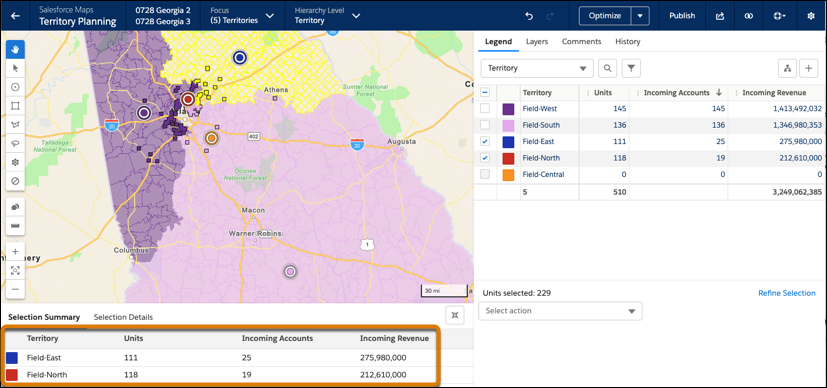Sort by Incoming Accounts column
827x388 pixels.
678,93
